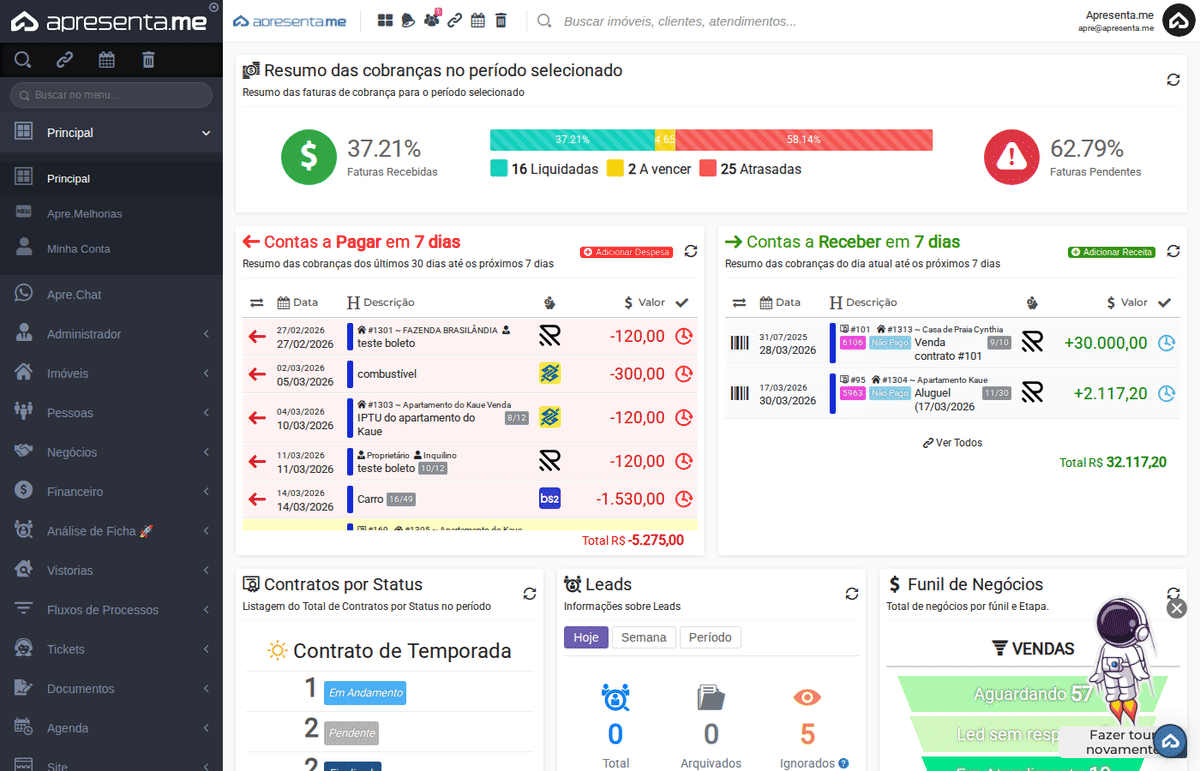Select the Hoje filter in Leads
This screenshot has height=771, width=1200.
586,637
